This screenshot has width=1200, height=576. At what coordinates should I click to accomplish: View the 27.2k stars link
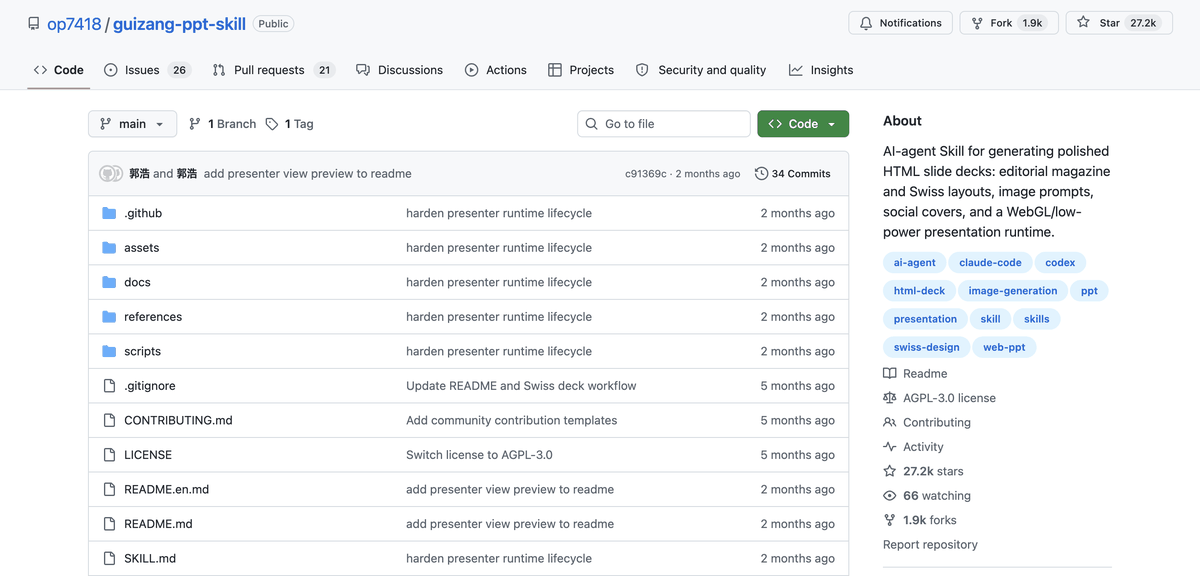923,471
